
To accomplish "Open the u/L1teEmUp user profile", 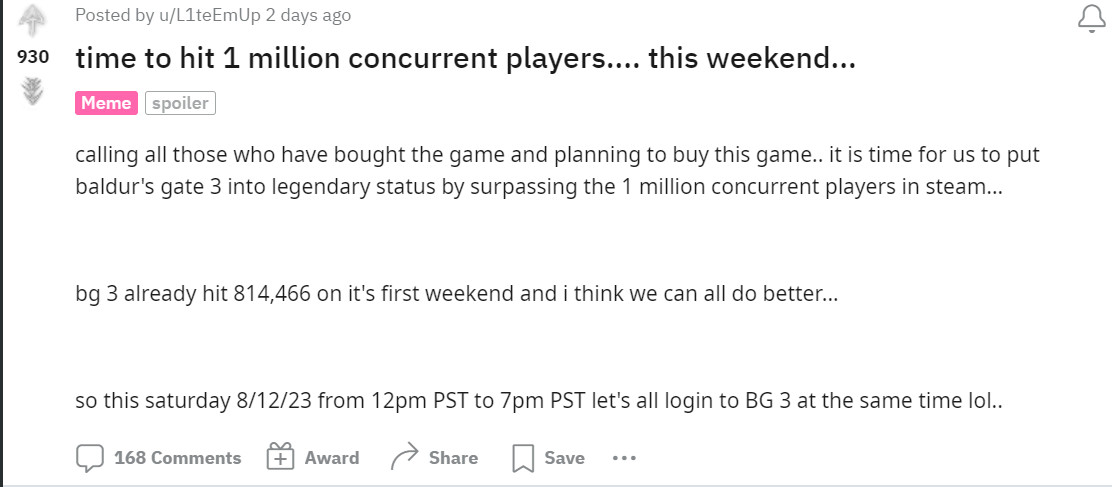I will click(185, 15).
